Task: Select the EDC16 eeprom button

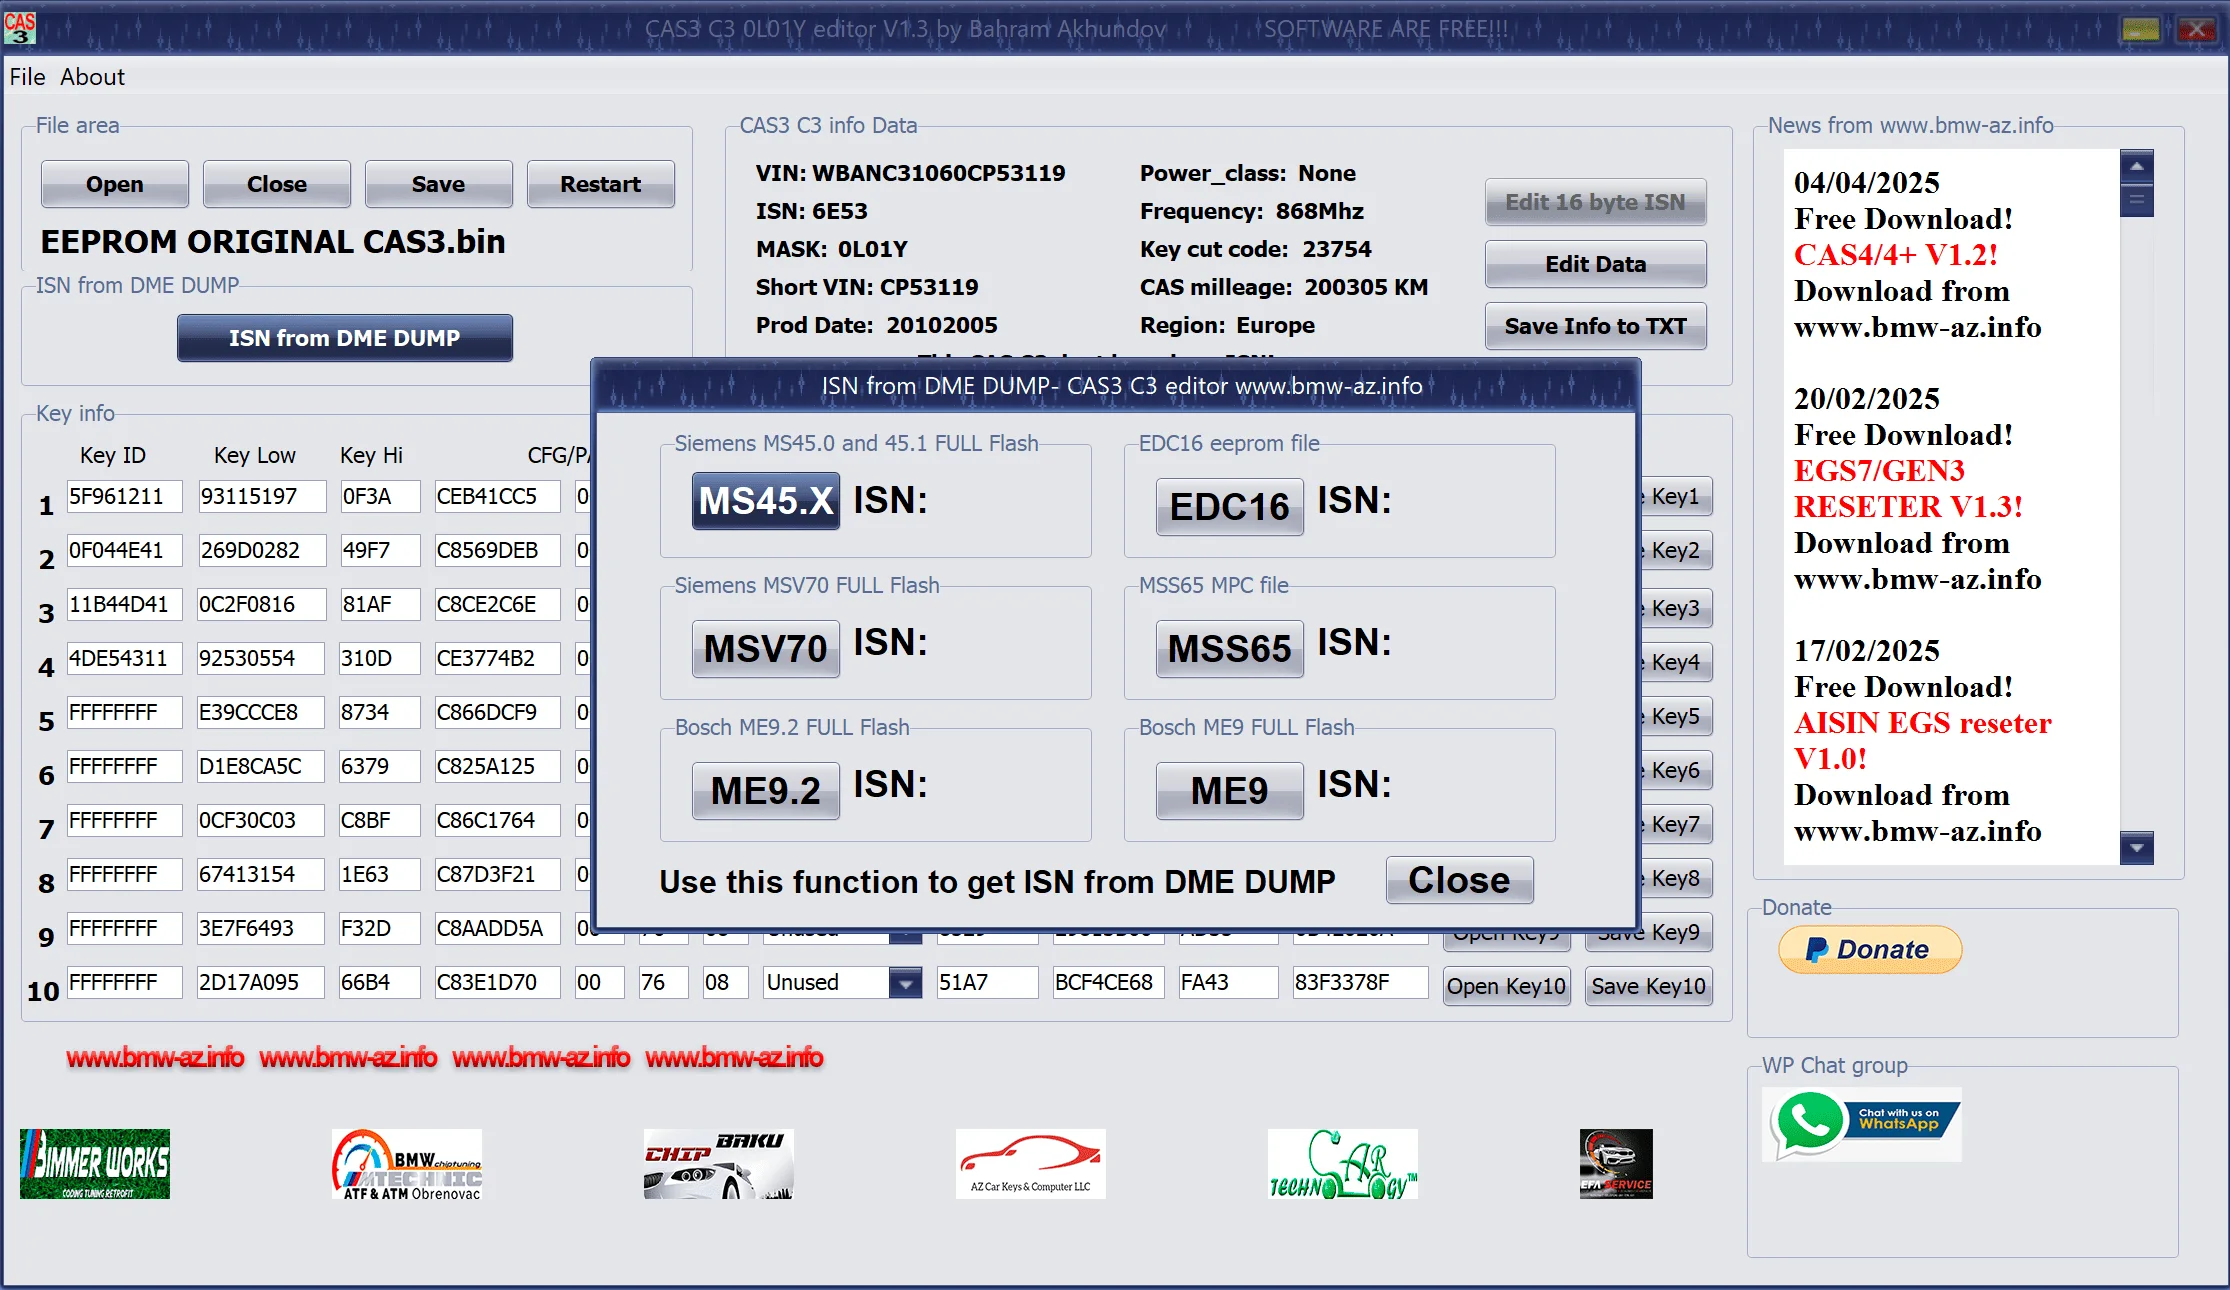Action: click(x=1230, y=507)
